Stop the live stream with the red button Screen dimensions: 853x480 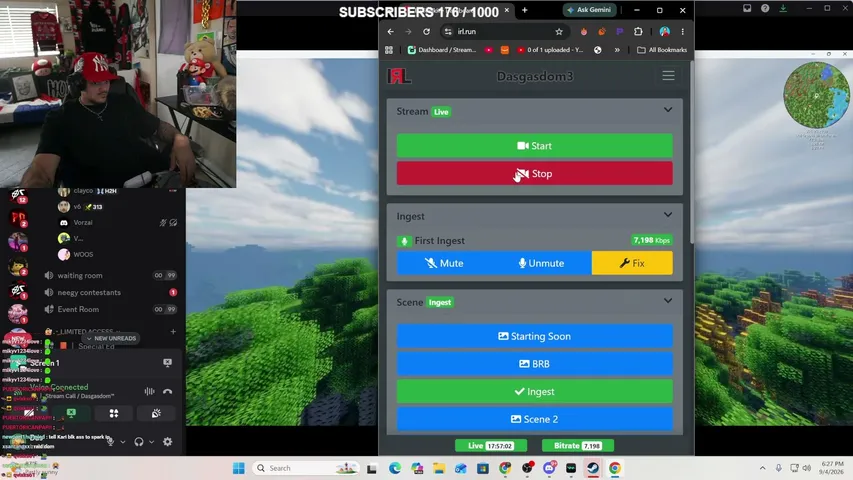[534, 174]
